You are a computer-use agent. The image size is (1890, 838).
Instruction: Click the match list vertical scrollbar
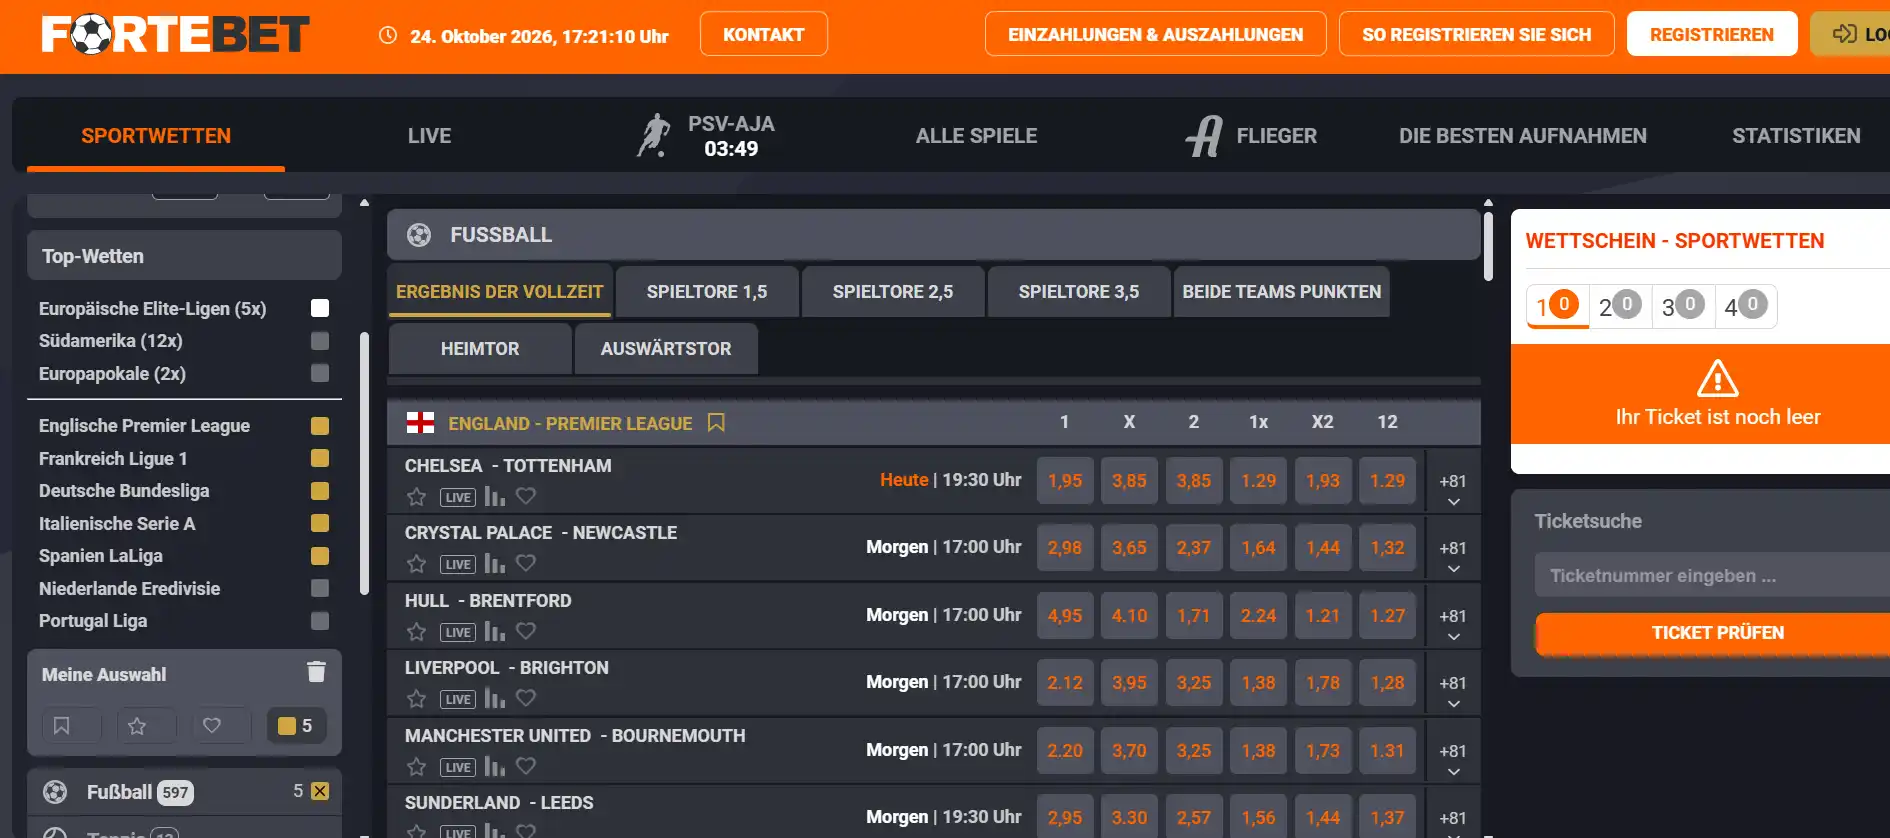(1488, 244)
